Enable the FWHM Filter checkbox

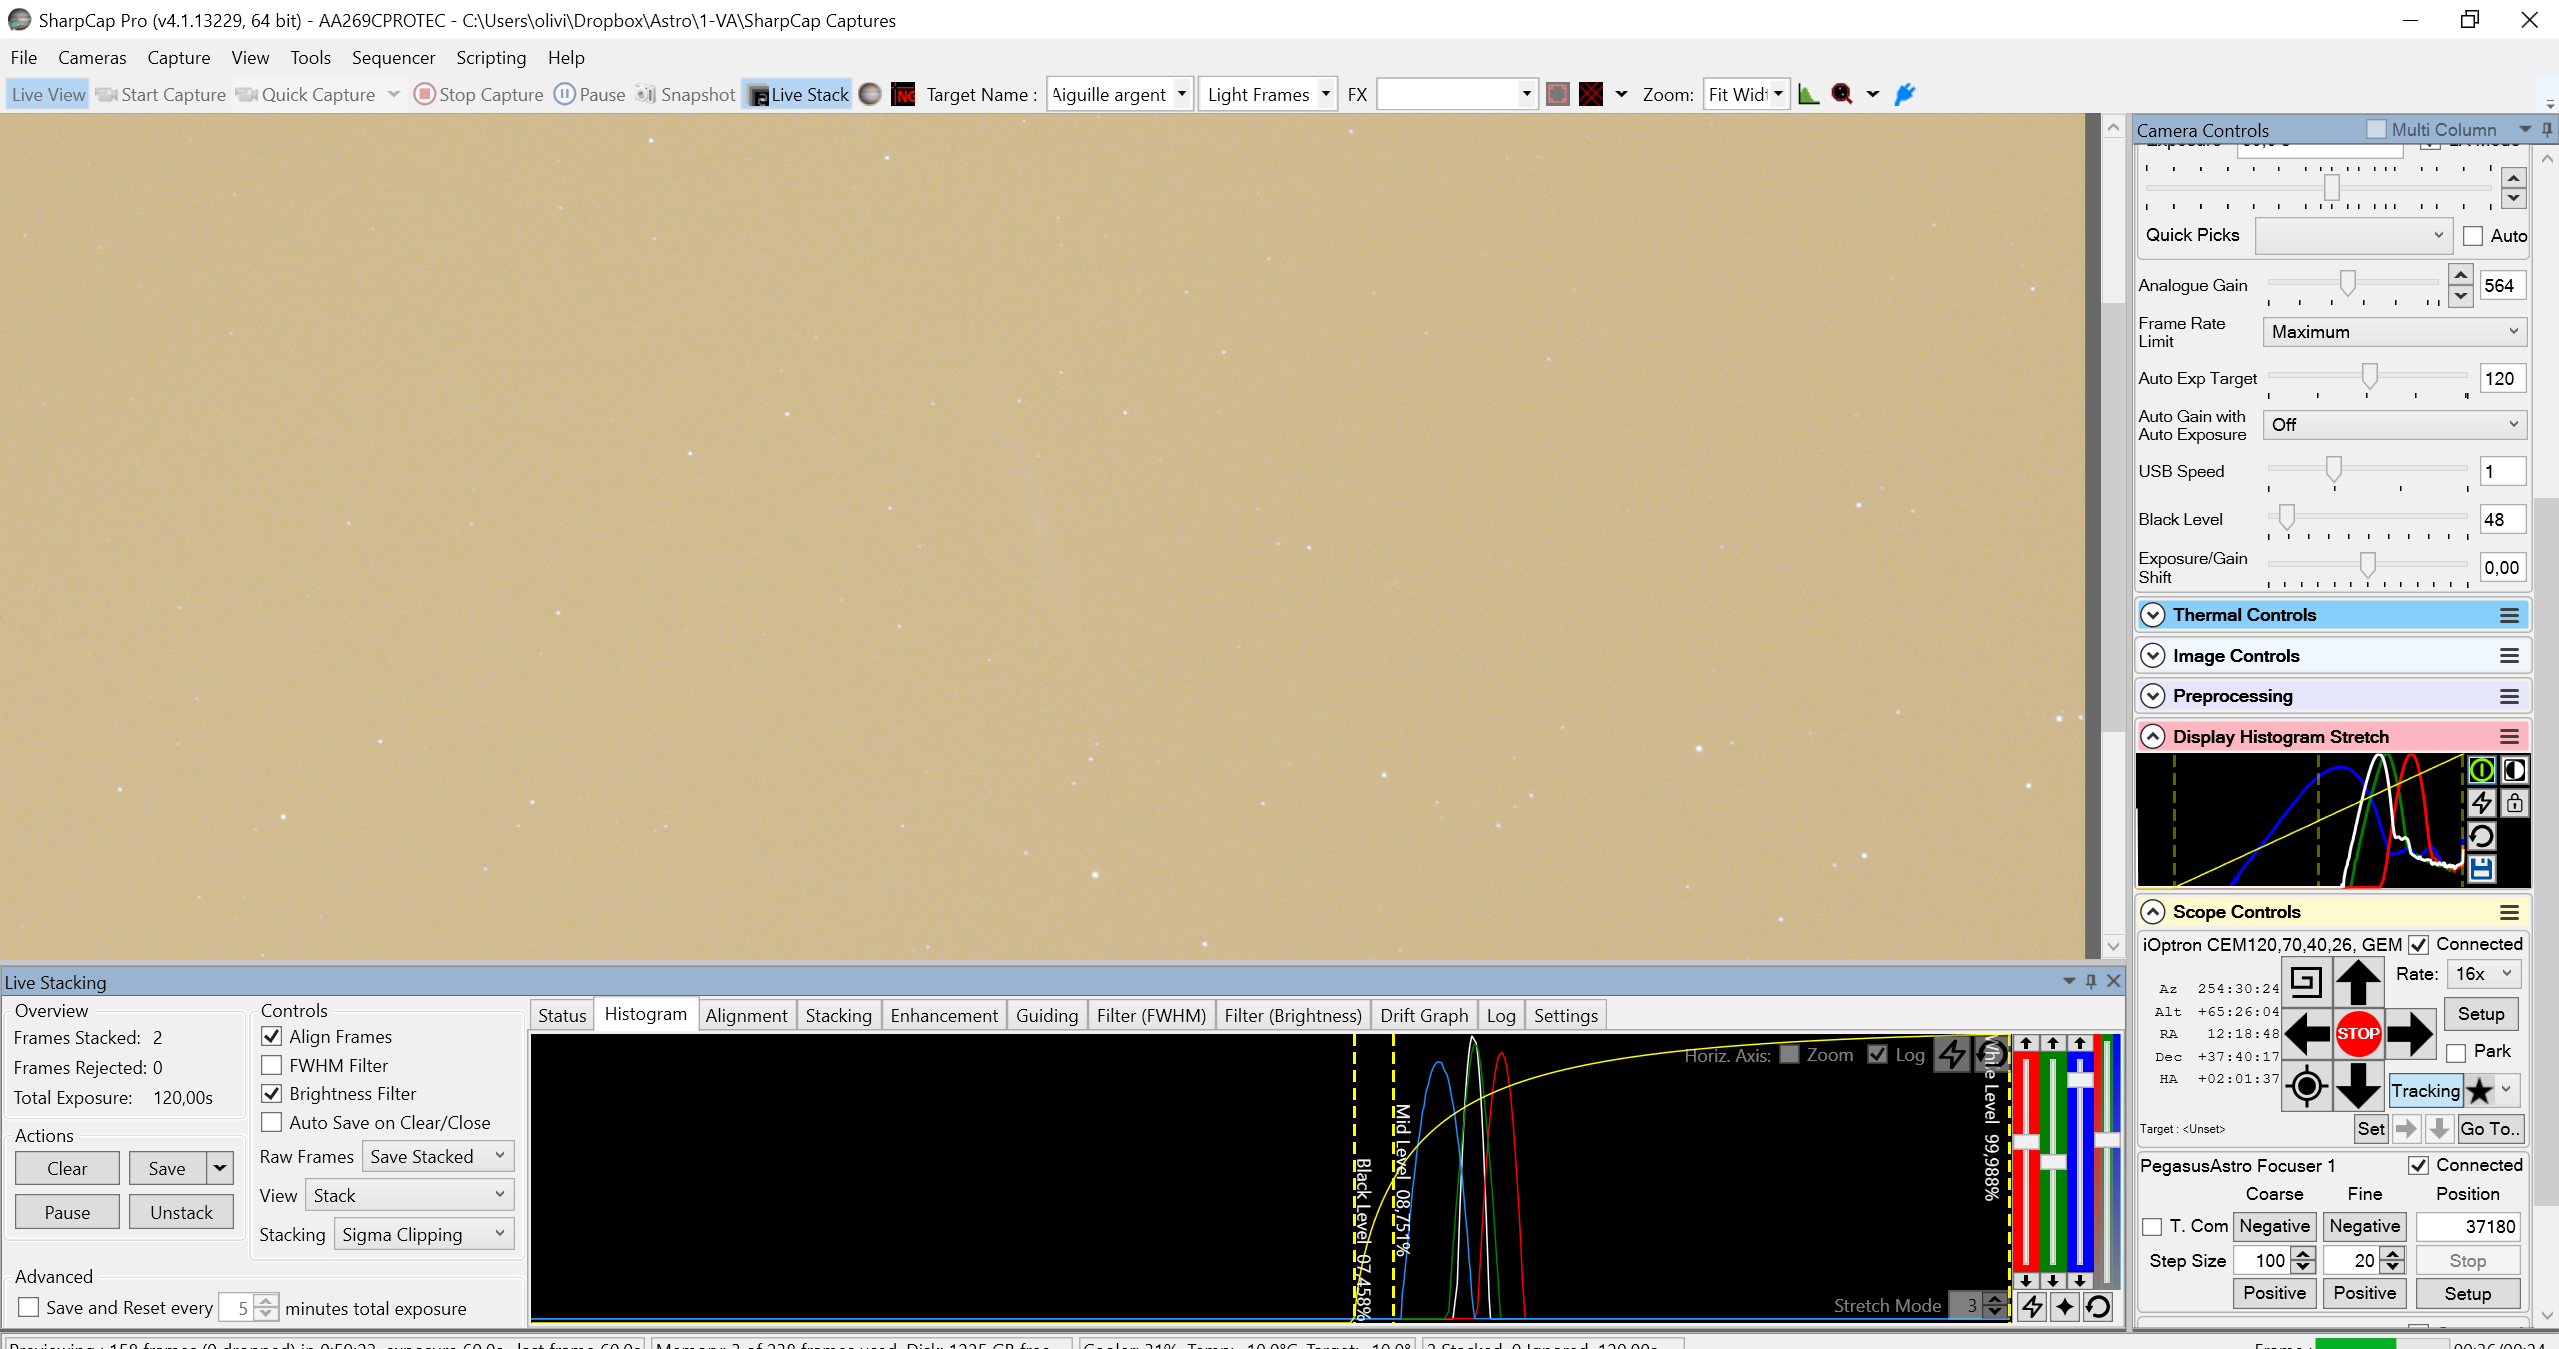(271, 1065)
